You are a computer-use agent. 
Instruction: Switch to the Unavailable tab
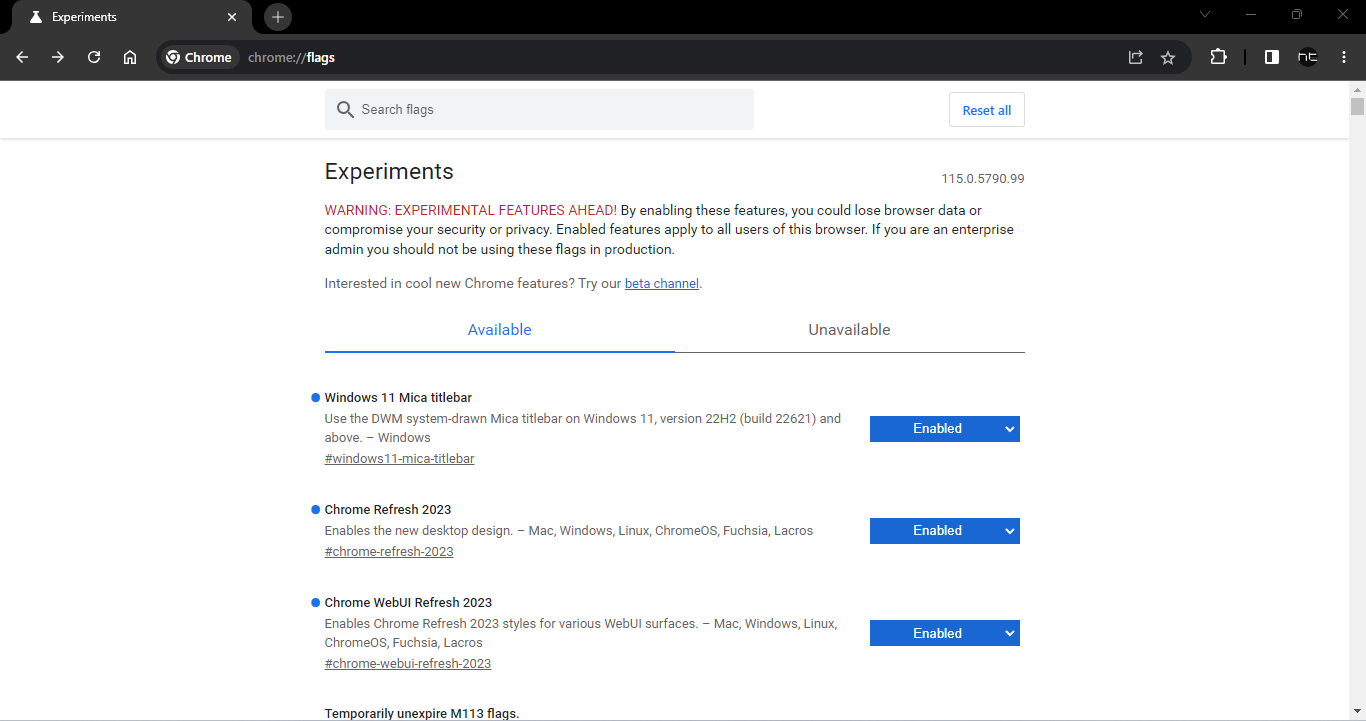[850, 330]
